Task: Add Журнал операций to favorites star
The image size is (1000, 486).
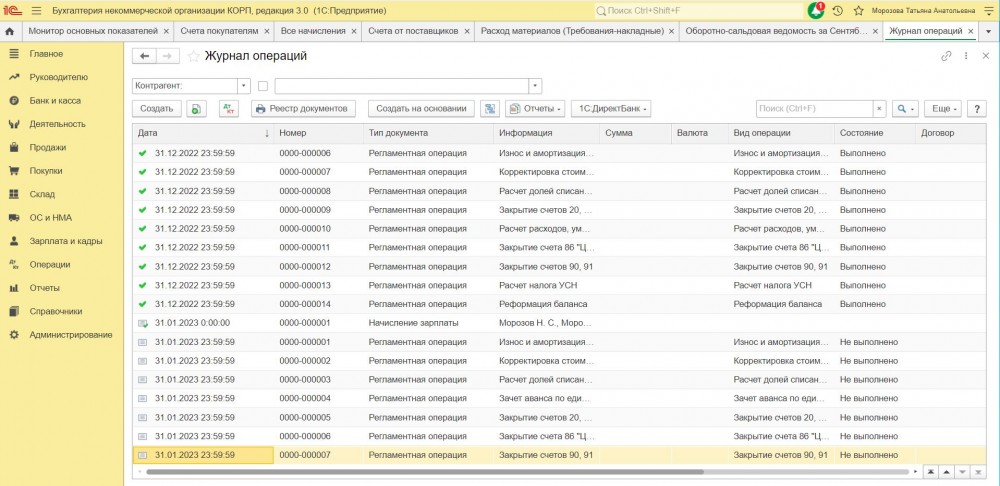Action: (x=194, y=56)
